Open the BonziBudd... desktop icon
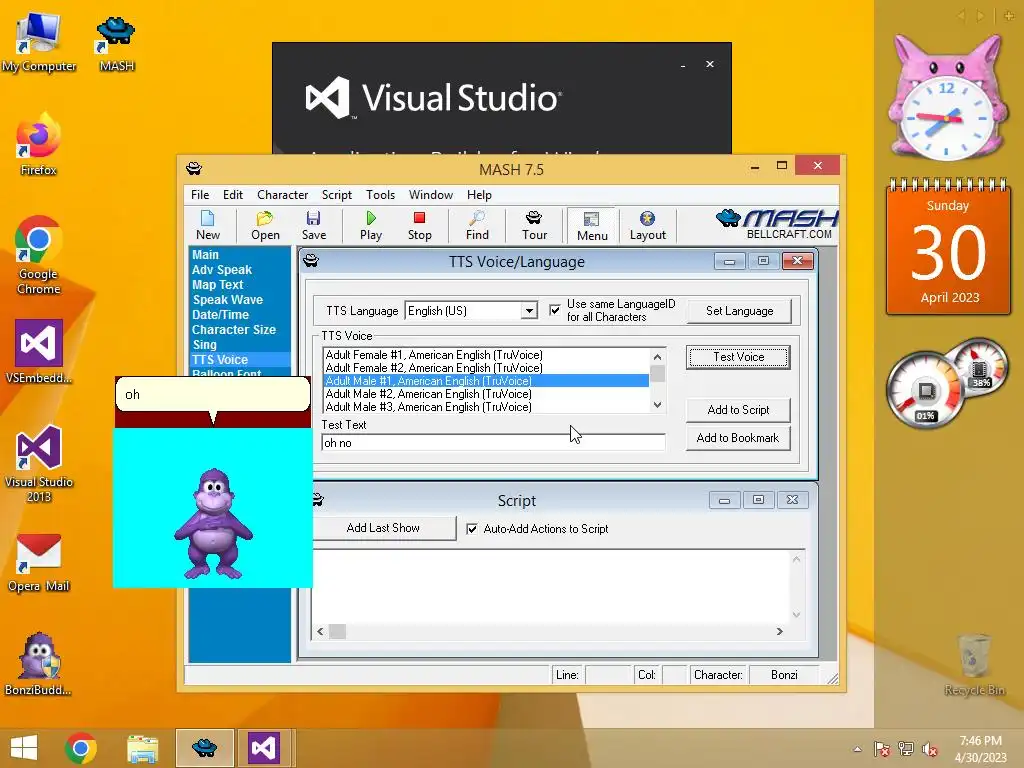 click(x=39, y=664)
